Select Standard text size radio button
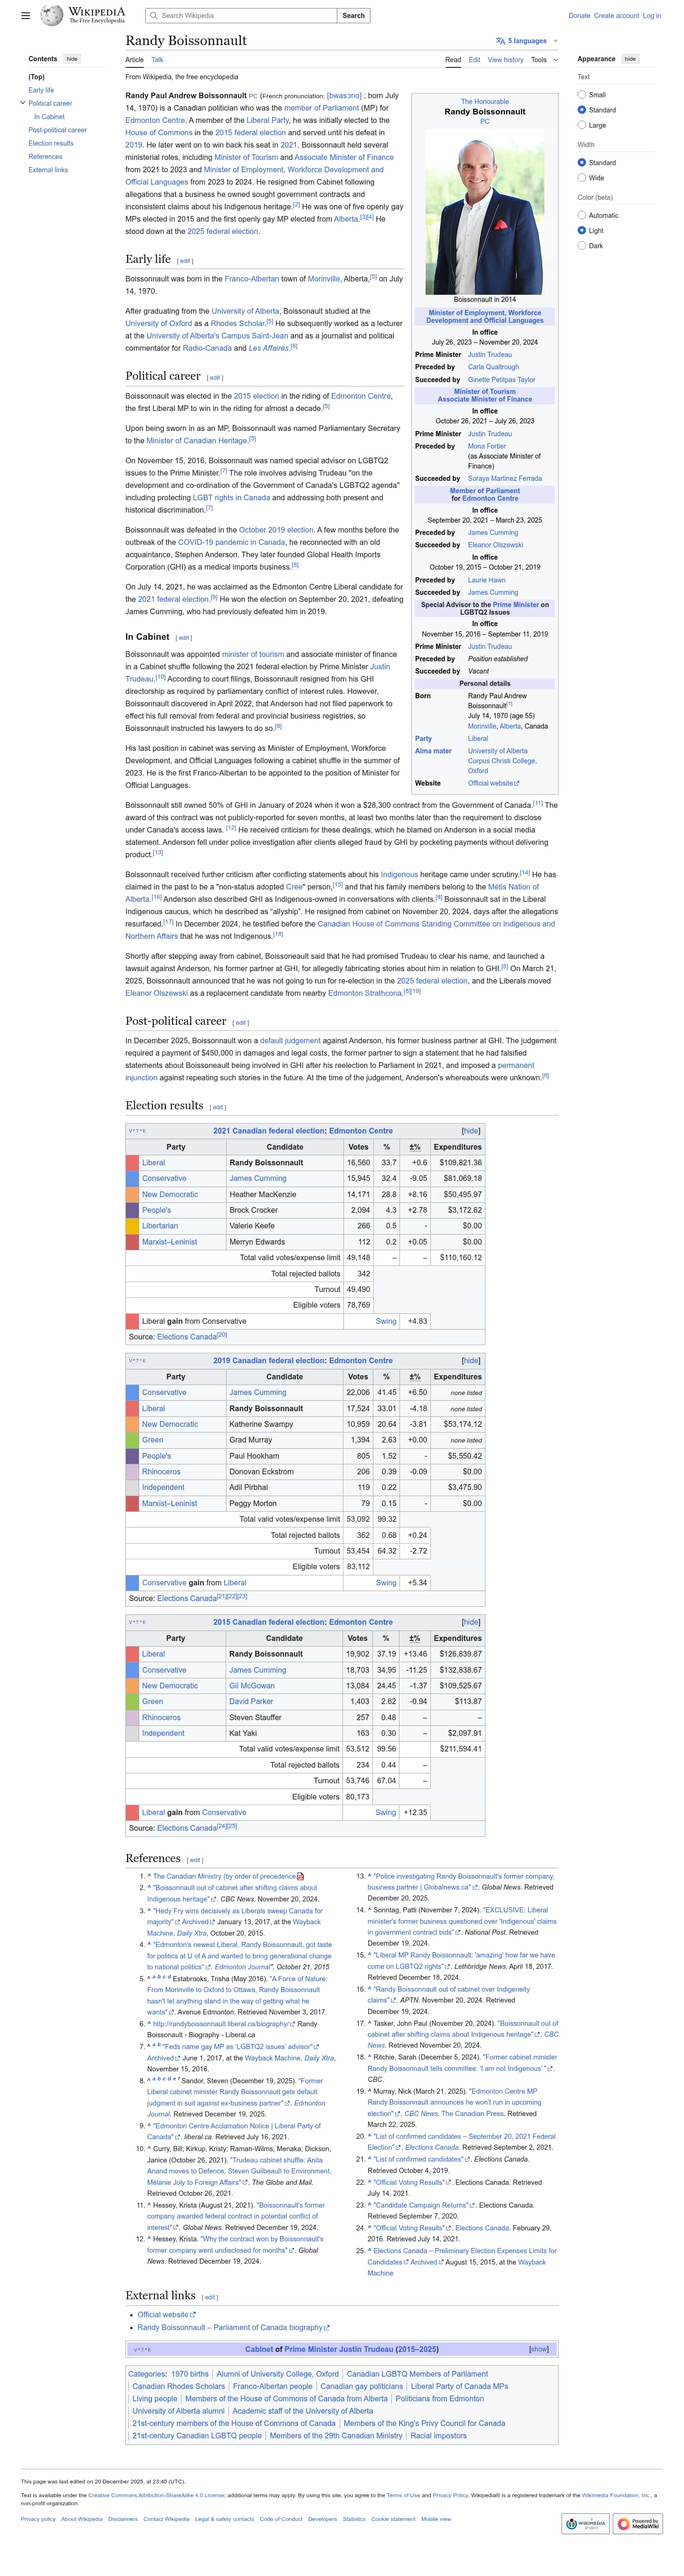The height and width of the screenshot is (2576, 684). [582, 110]
